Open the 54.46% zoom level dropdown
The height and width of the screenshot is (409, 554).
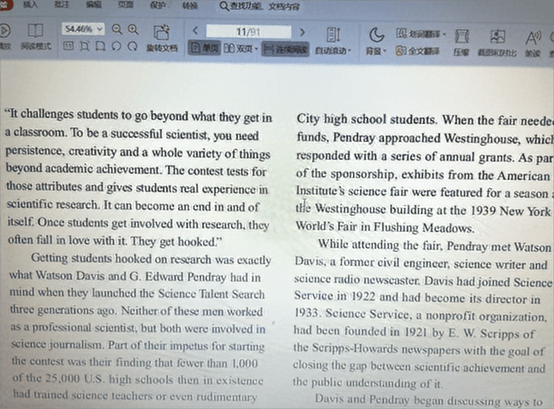click(x=83, y=29)
